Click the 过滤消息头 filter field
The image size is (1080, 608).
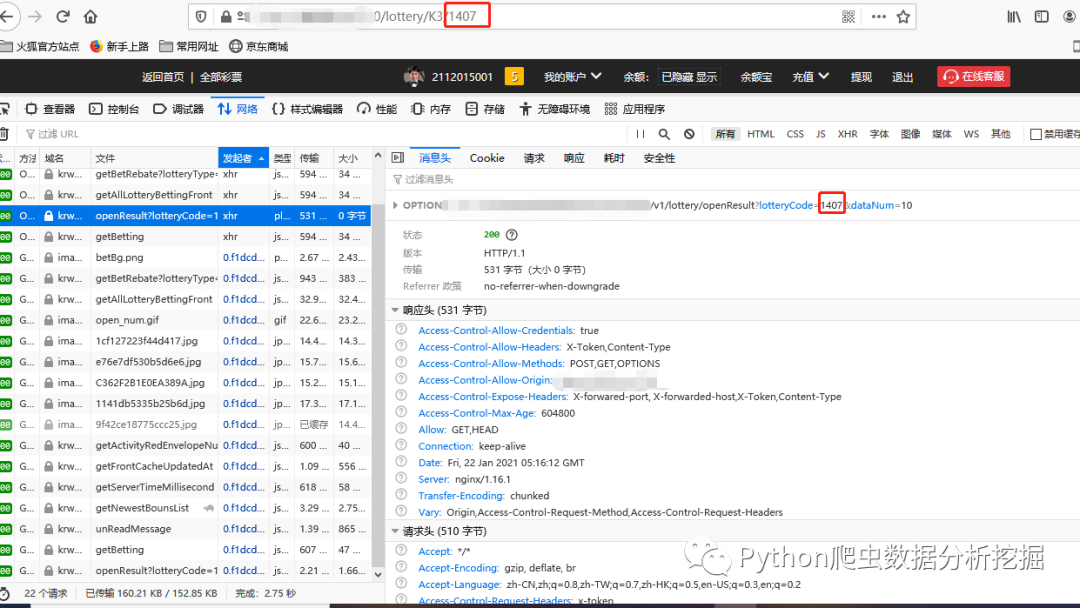734,179
